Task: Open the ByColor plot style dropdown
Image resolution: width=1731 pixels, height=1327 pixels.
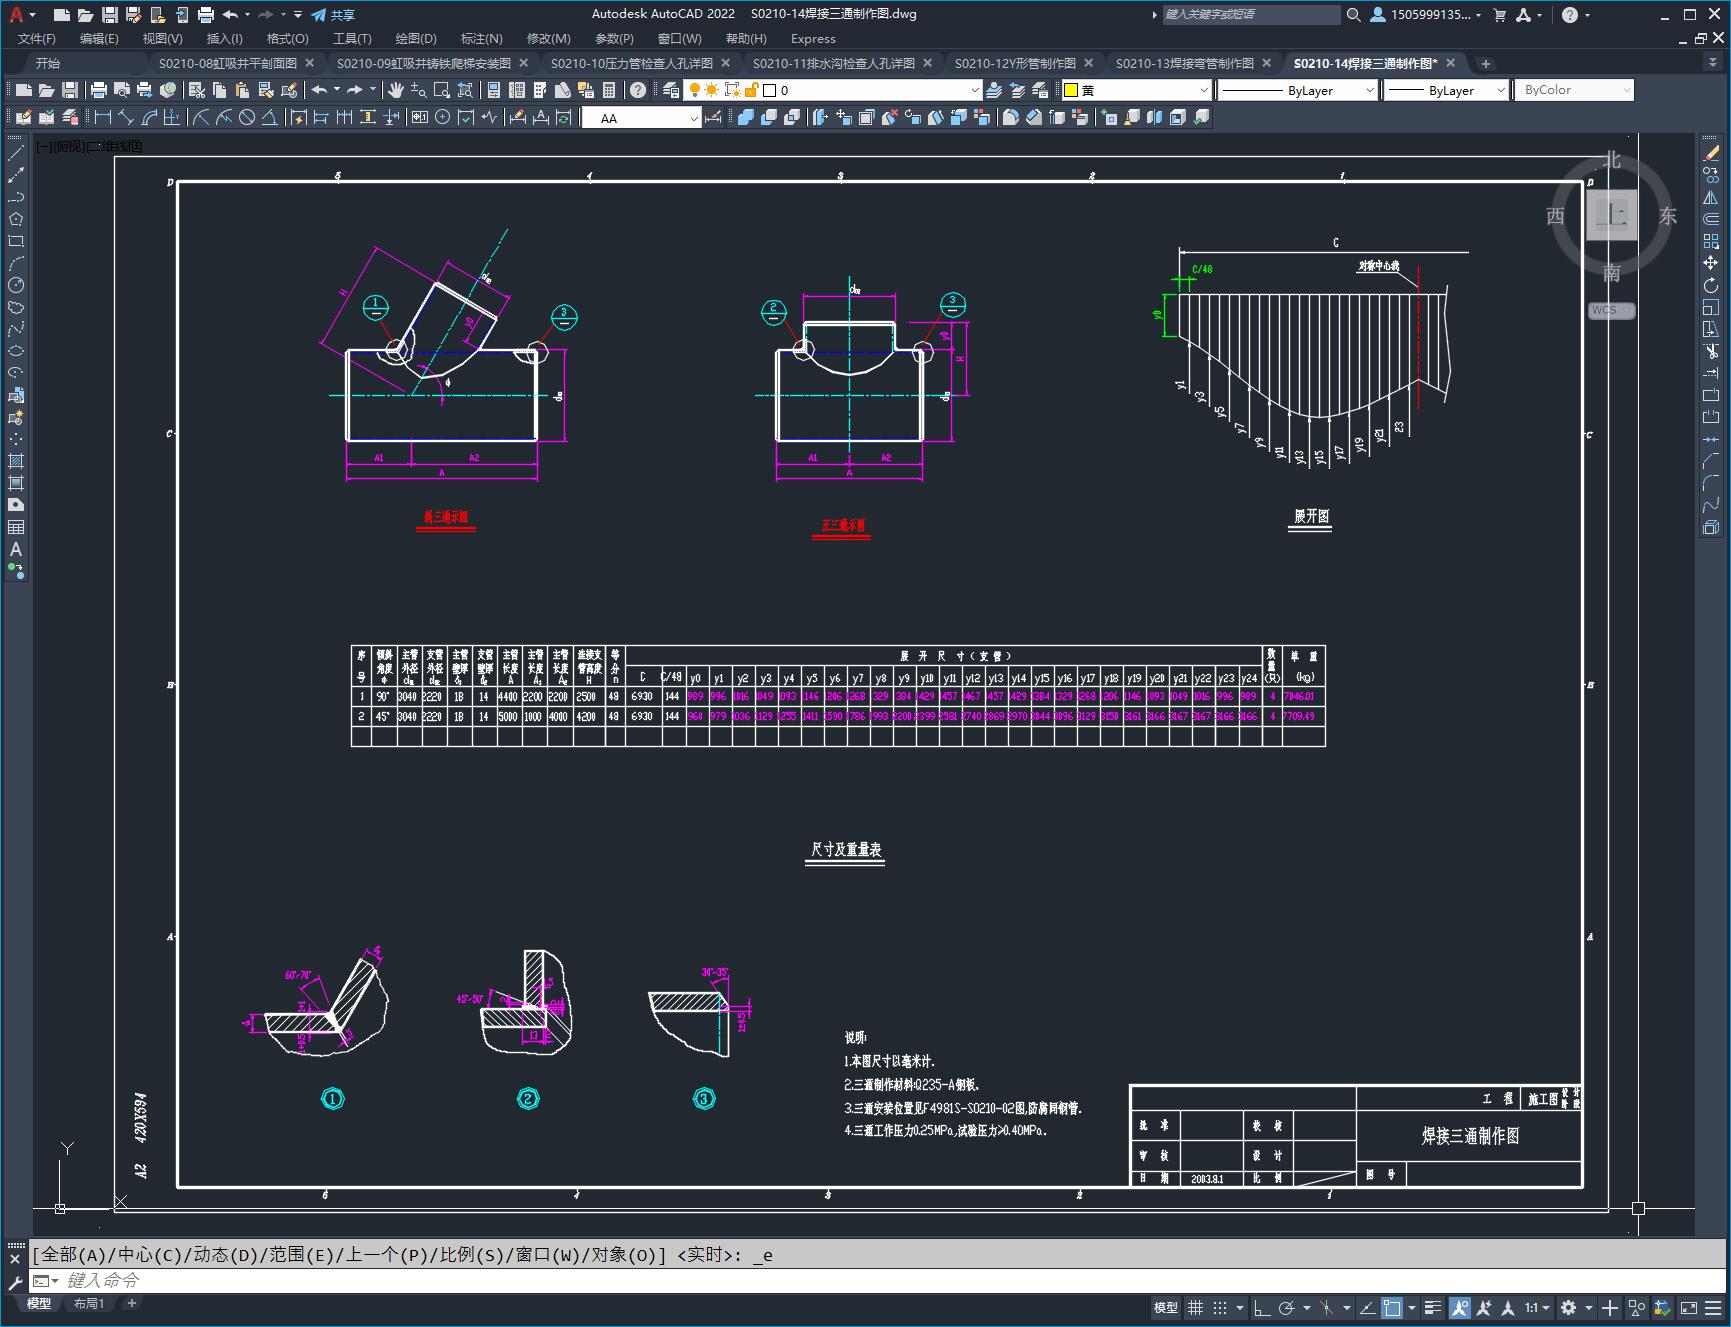Action: click(x=1575, y=90)
